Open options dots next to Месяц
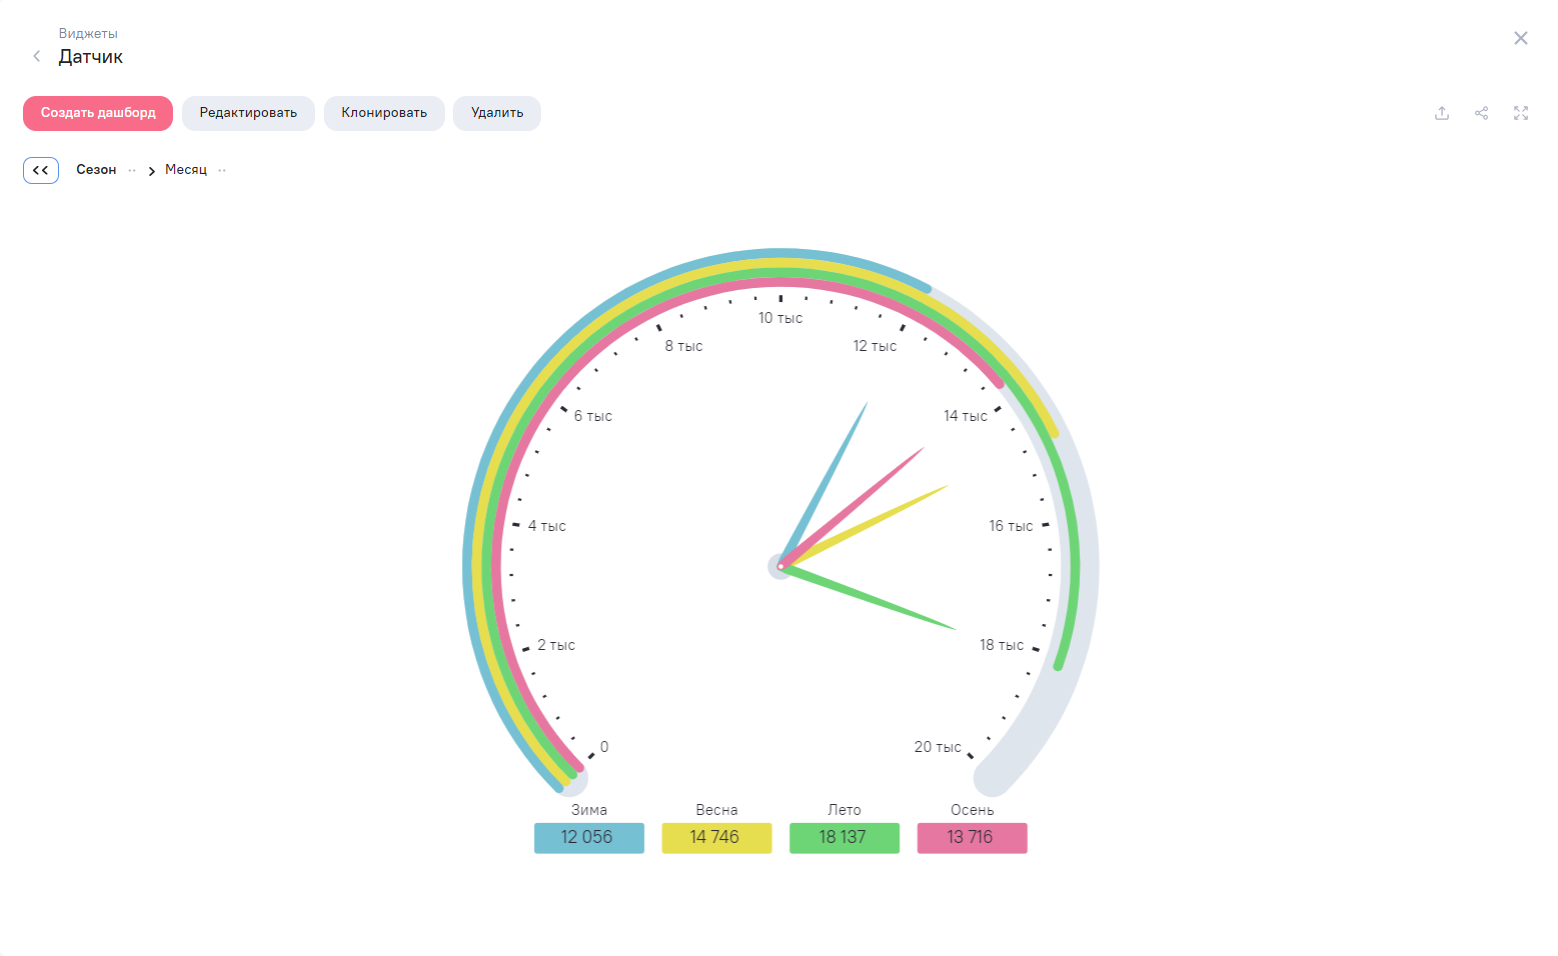1558x956 pixels. (x=222, y=170)
